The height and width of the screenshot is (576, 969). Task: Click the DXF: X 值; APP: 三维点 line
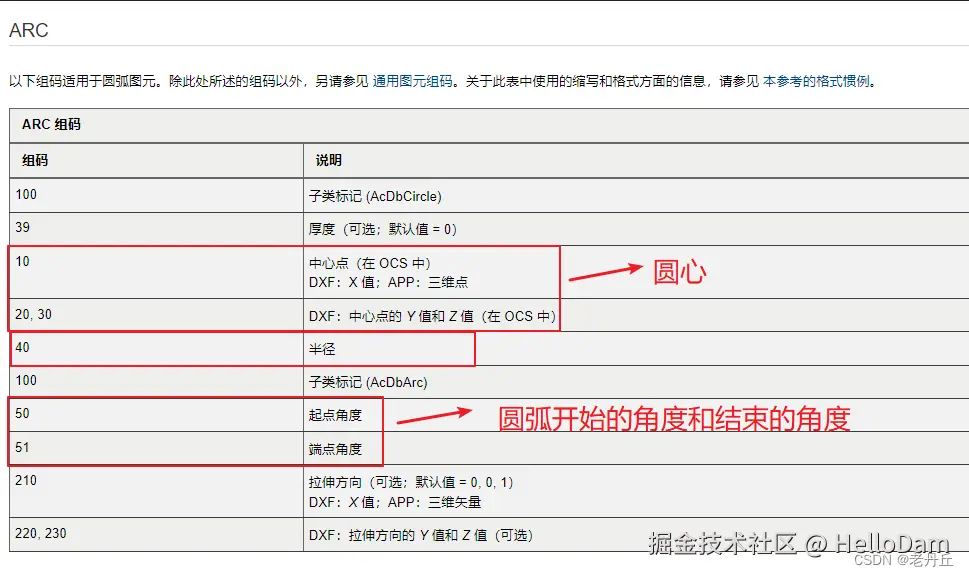tap(388, 282)
